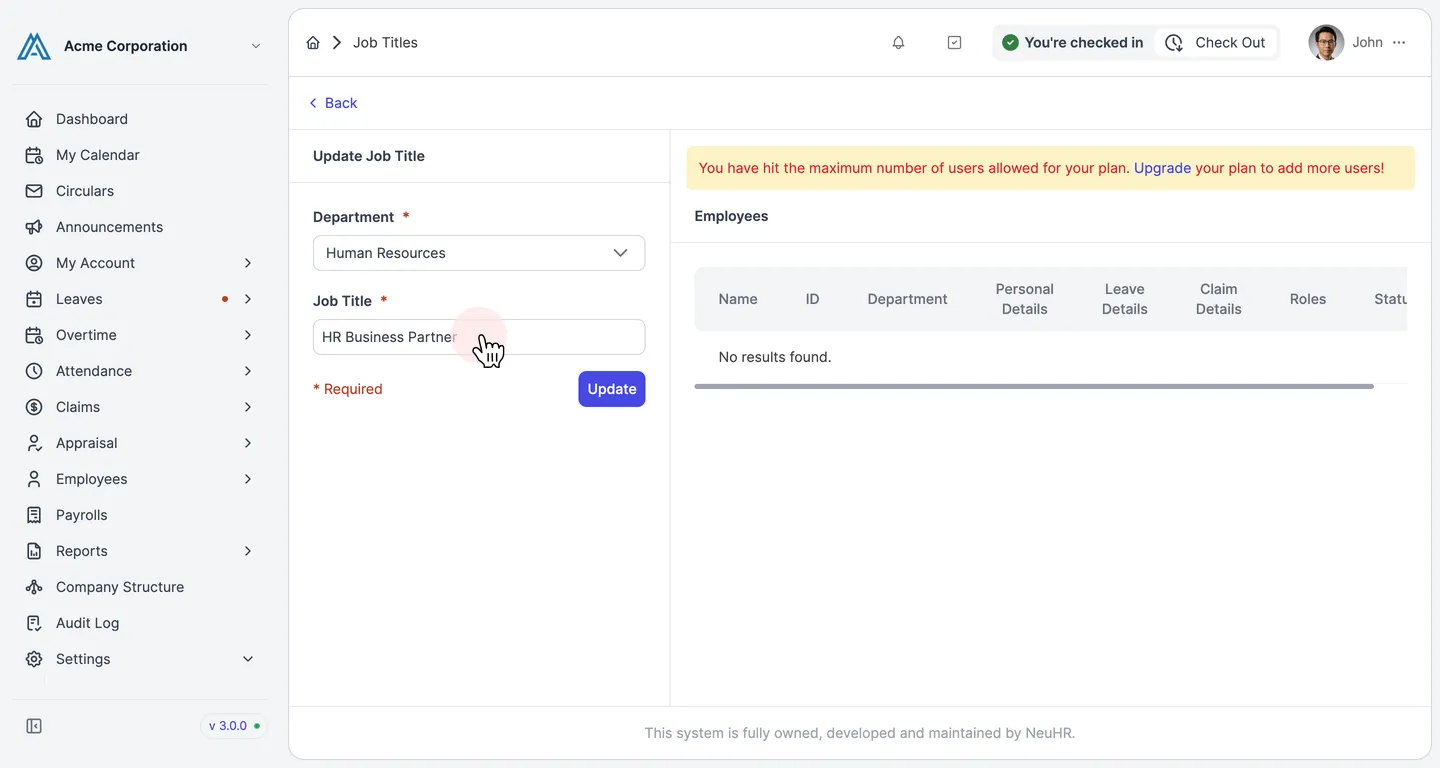Screen dimensions: 1440x768
Task: Click the ID column header
Action: click(812, 299)
